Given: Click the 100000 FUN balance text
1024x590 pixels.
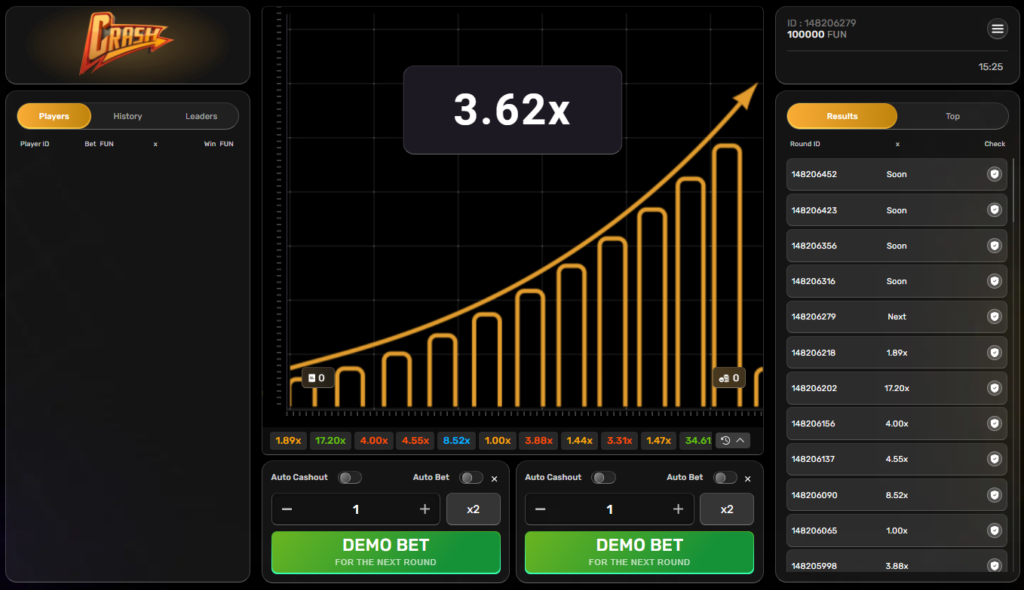Looking at the screenshot, I should pos(817,35).
